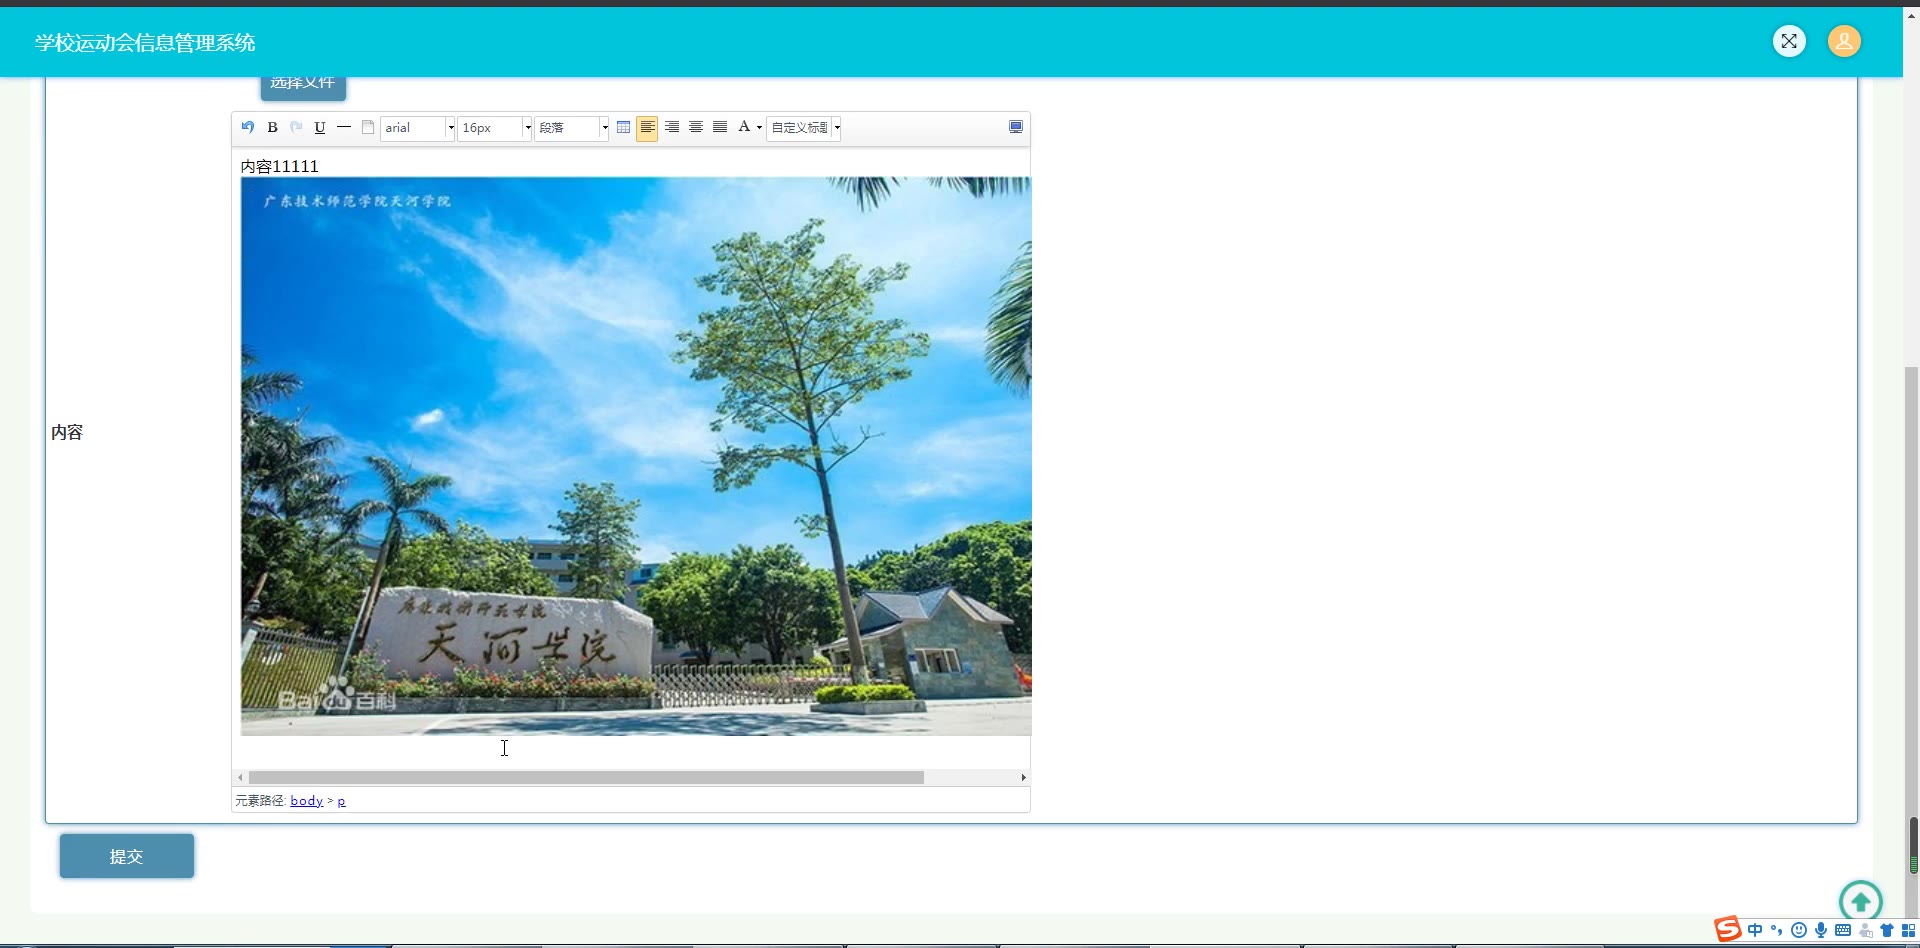Place cursor after the text 内容11111
Screen dimensions: 1920x948
(x=320, y=167)
